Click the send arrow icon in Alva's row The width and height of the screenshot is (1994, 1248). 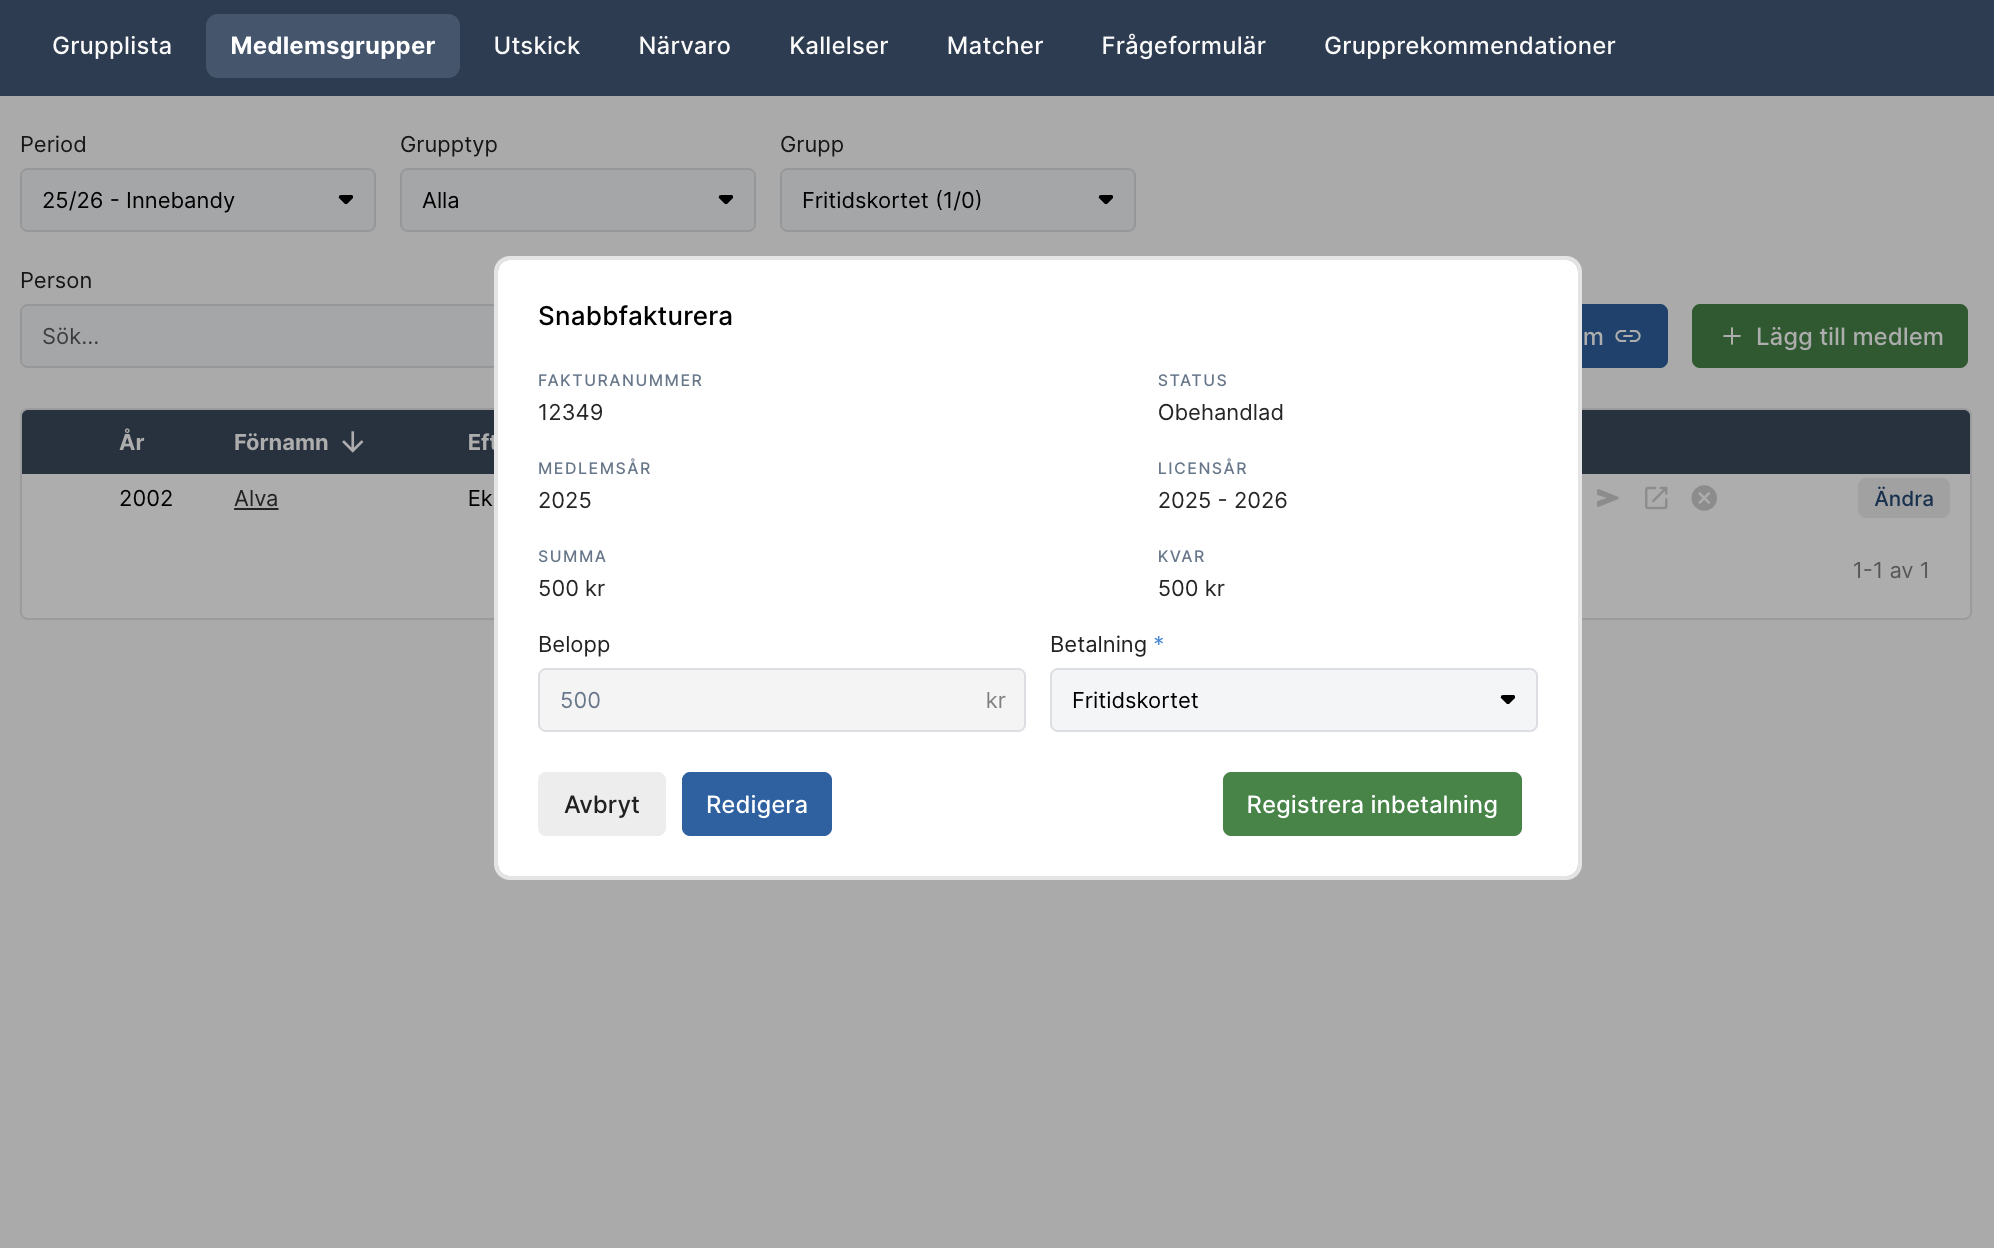1607,498
